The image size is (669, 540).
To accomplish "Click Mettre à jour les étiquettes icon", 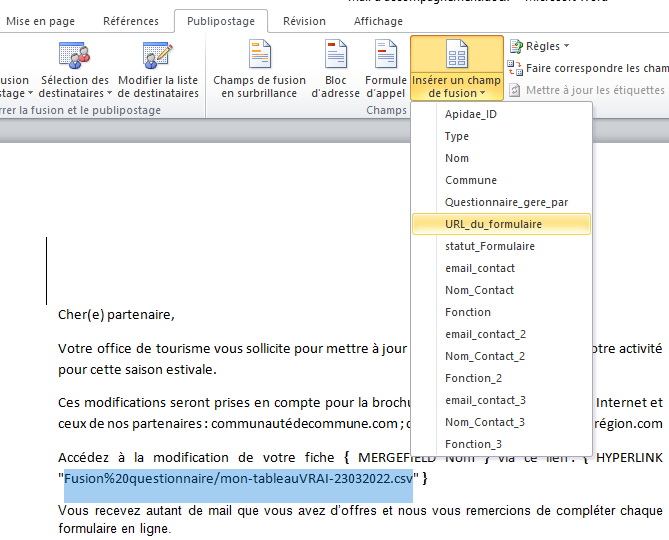I will [515, 90].
